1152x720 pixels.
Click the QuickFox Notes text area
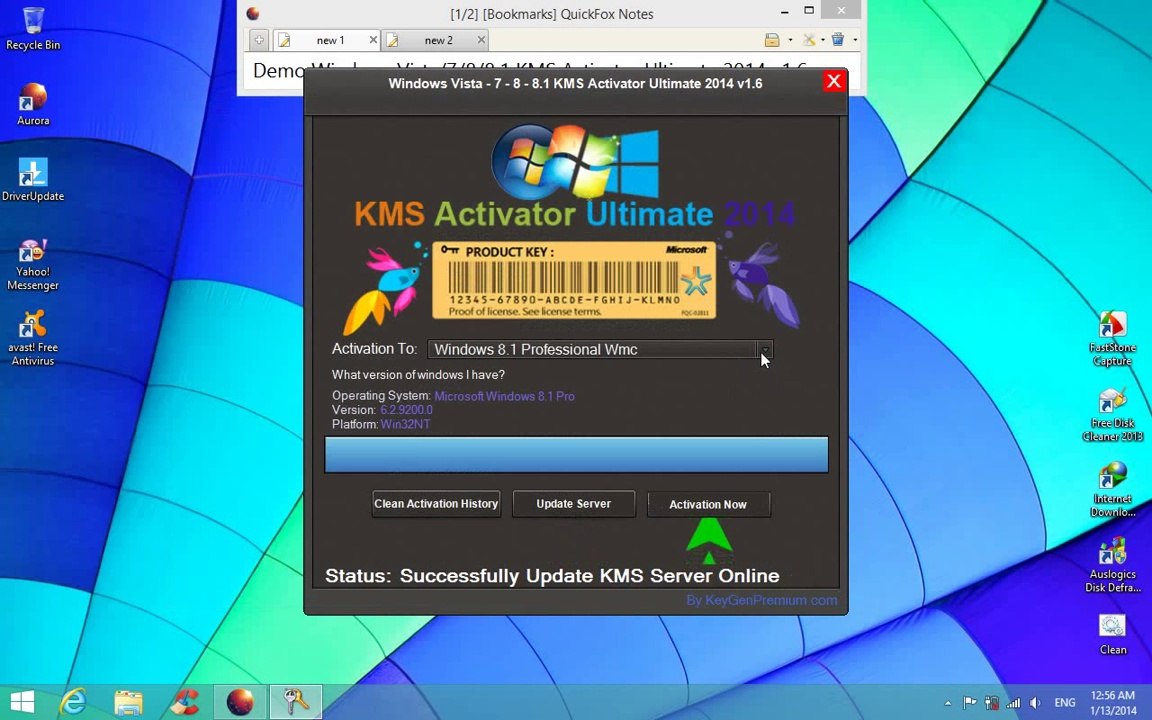click(x=551, y=73)
